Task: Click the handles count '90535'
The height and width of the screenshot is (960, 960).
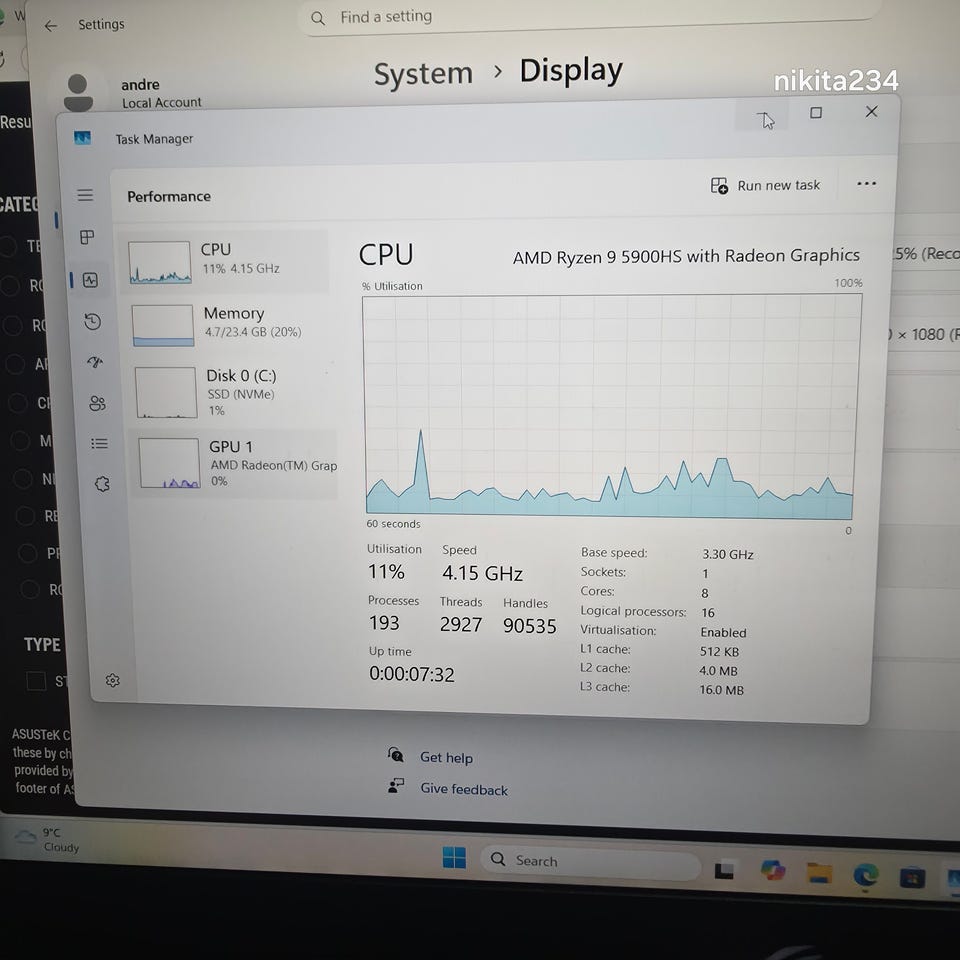Action: click(x=530, y=626)
